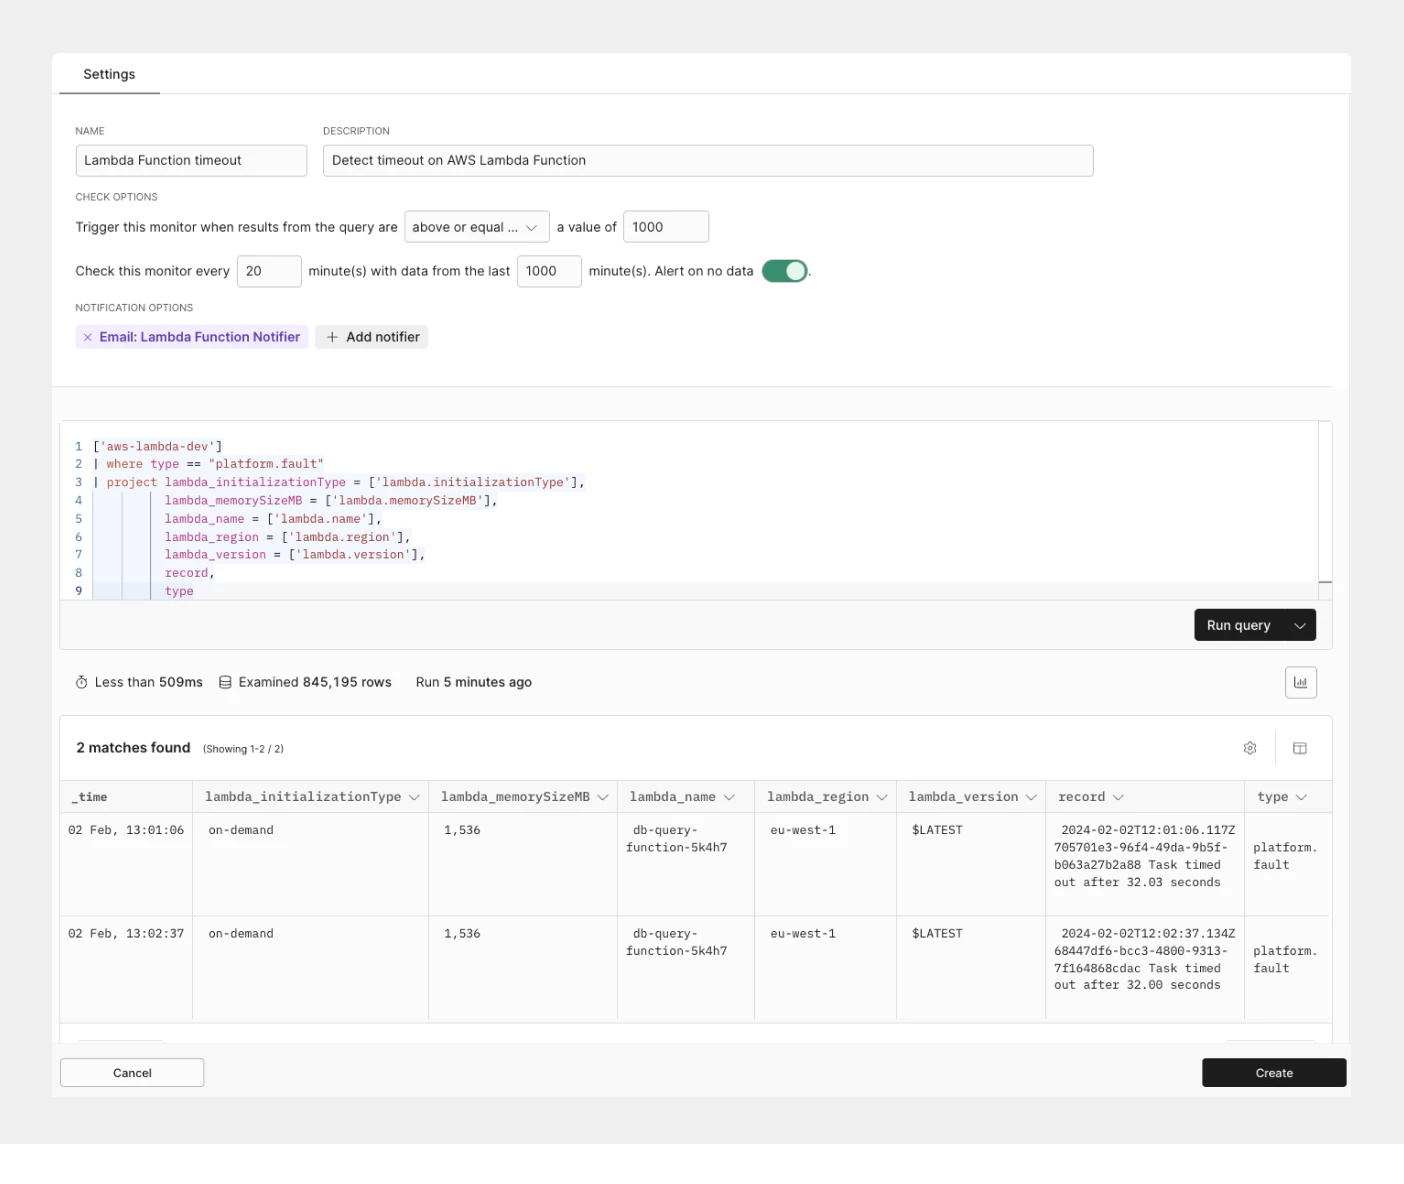
Task: Cancel the monitor creation
Action: [x=131, y=1072]
